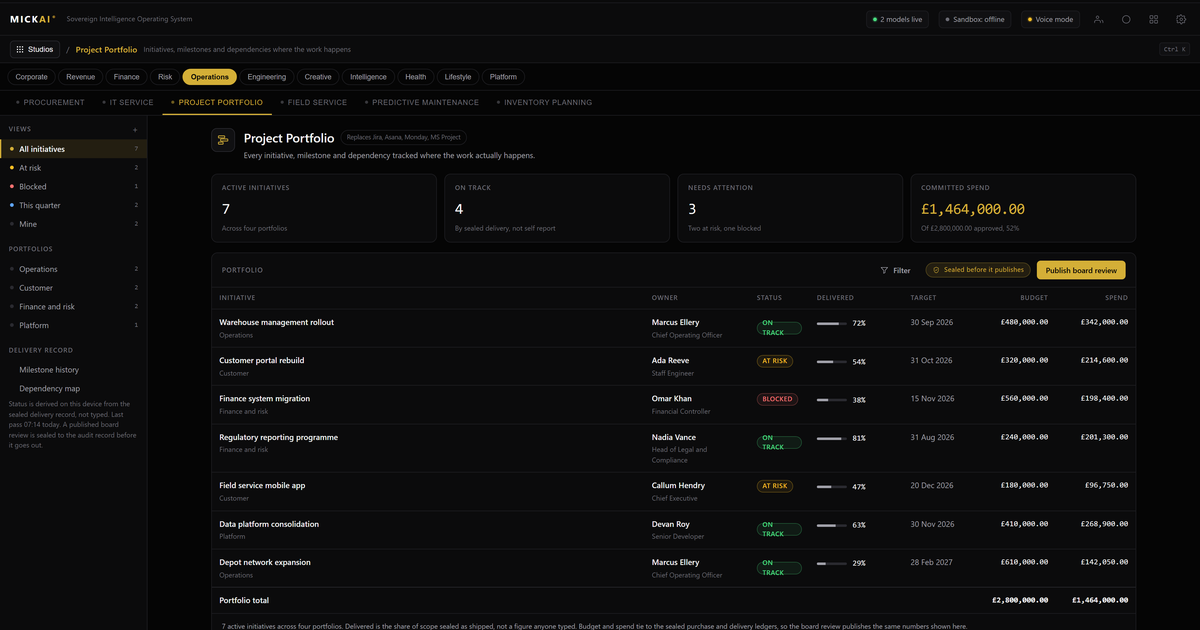Open the Customer portfolio in sidebar
Viewport: 1200px width, 630px height.
(x=73, y=288)
